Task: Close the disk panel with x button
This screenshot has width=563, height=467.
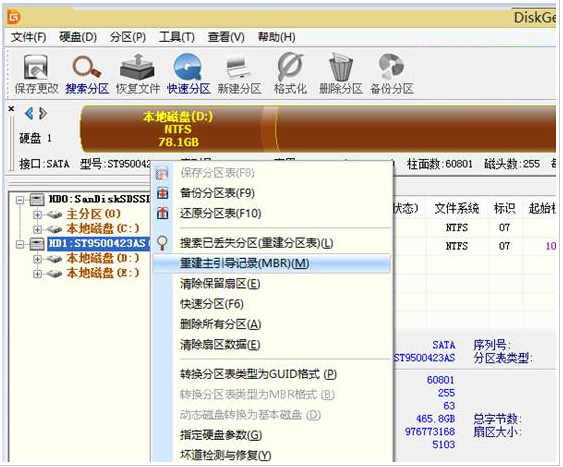Action: tap(11, 108)
